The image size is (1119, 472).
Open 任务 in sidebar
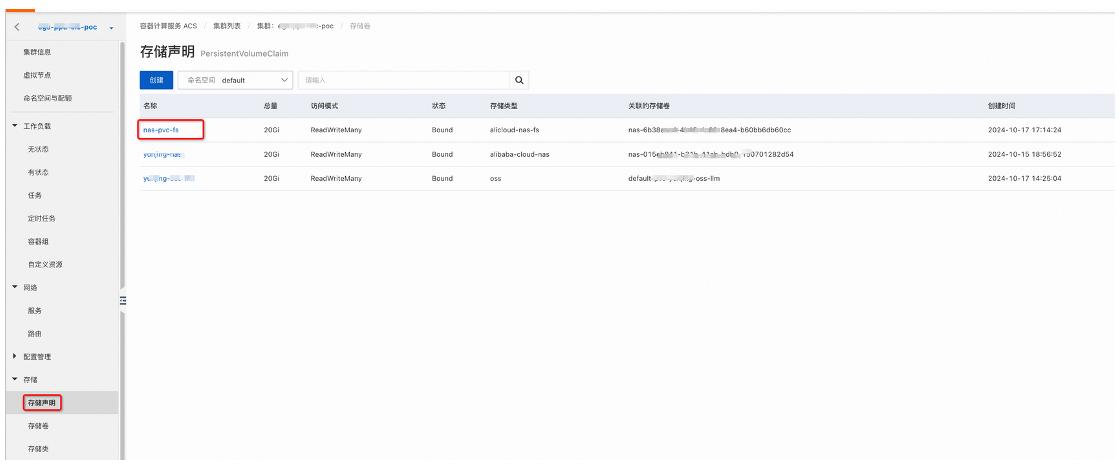(x=35, y=196)
